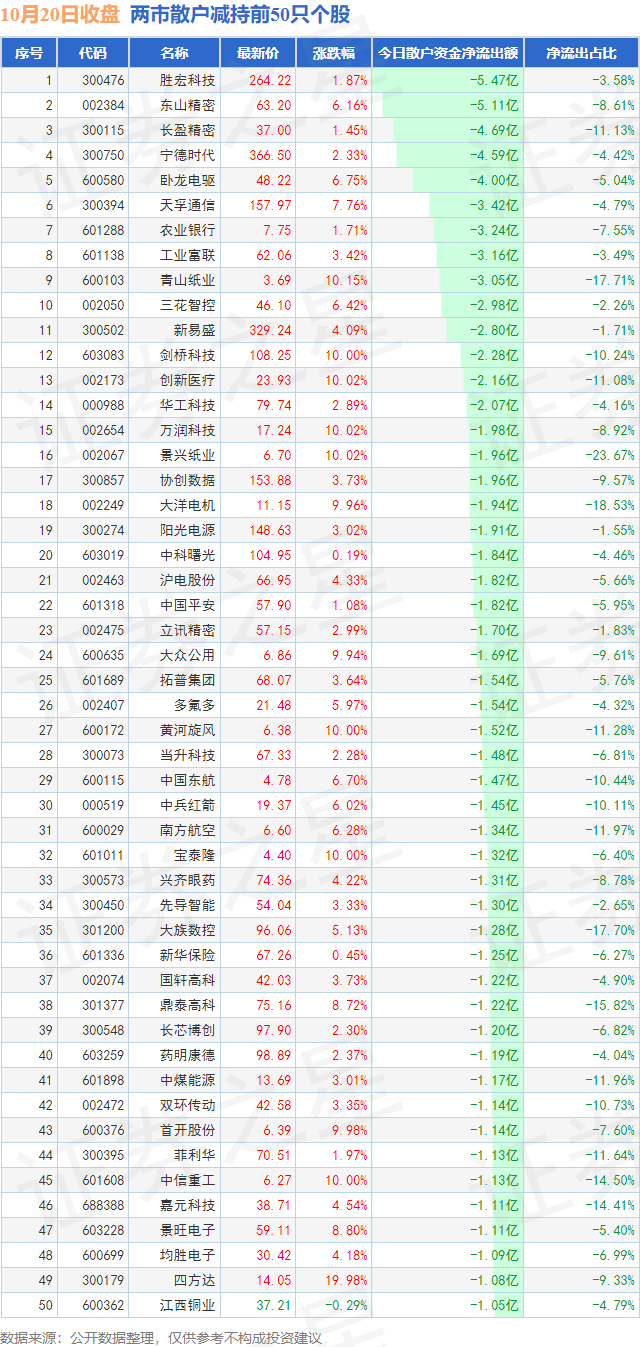This screenshot has width=640, height=1347.
Task: Click the 名称 column header
Action: pos(174,53)
